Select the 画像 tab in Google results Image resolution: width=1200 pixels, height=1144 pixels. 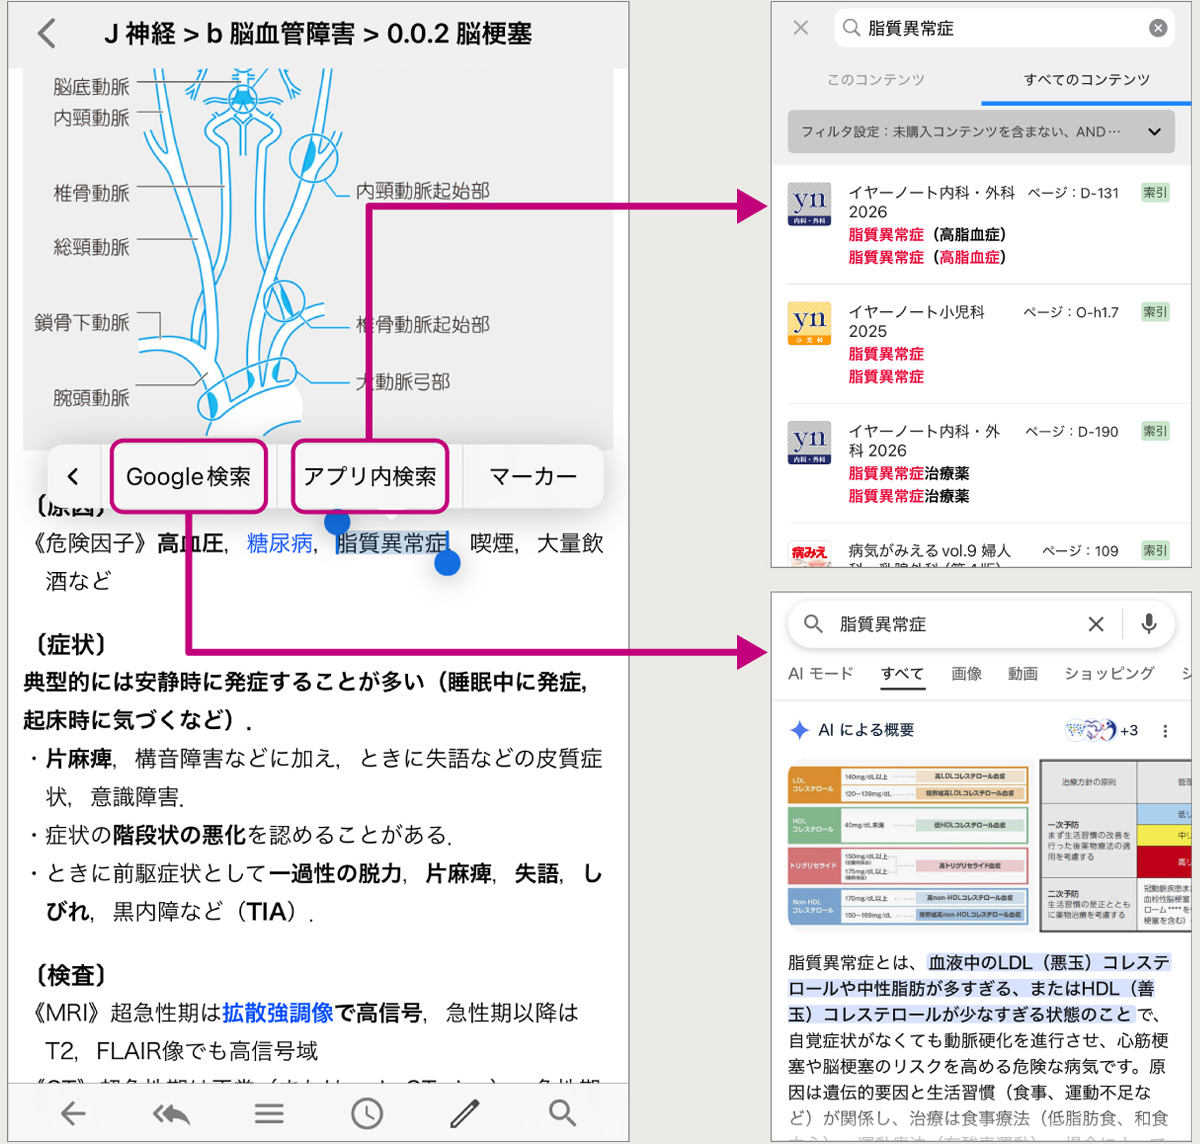pos(966,674)
